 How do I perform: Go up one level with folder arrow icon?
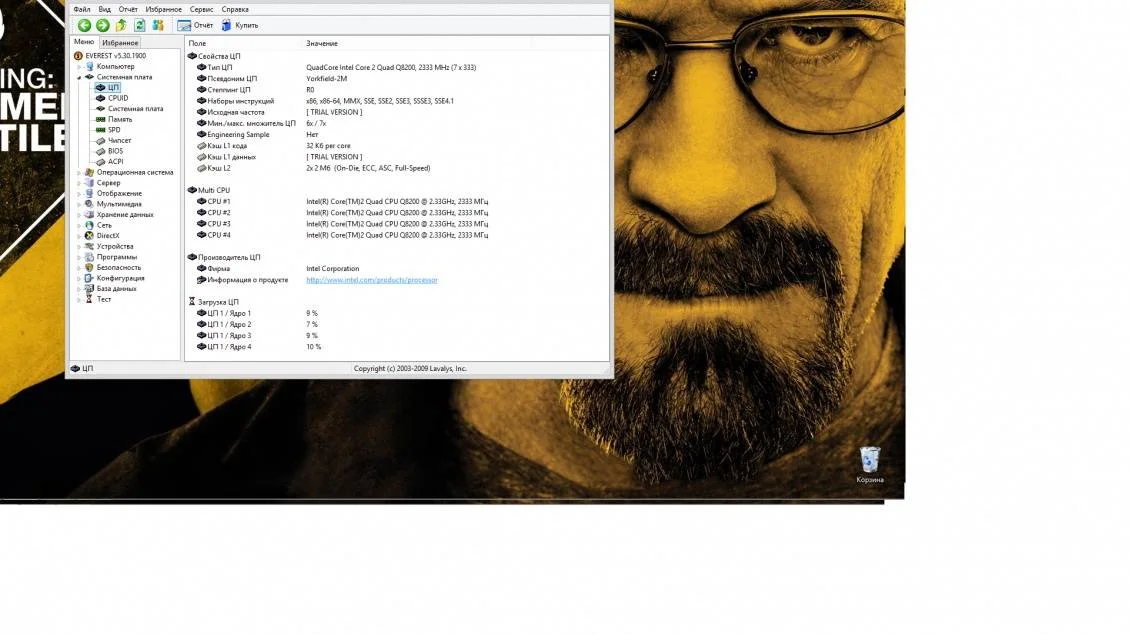click(x=121, y=25)
